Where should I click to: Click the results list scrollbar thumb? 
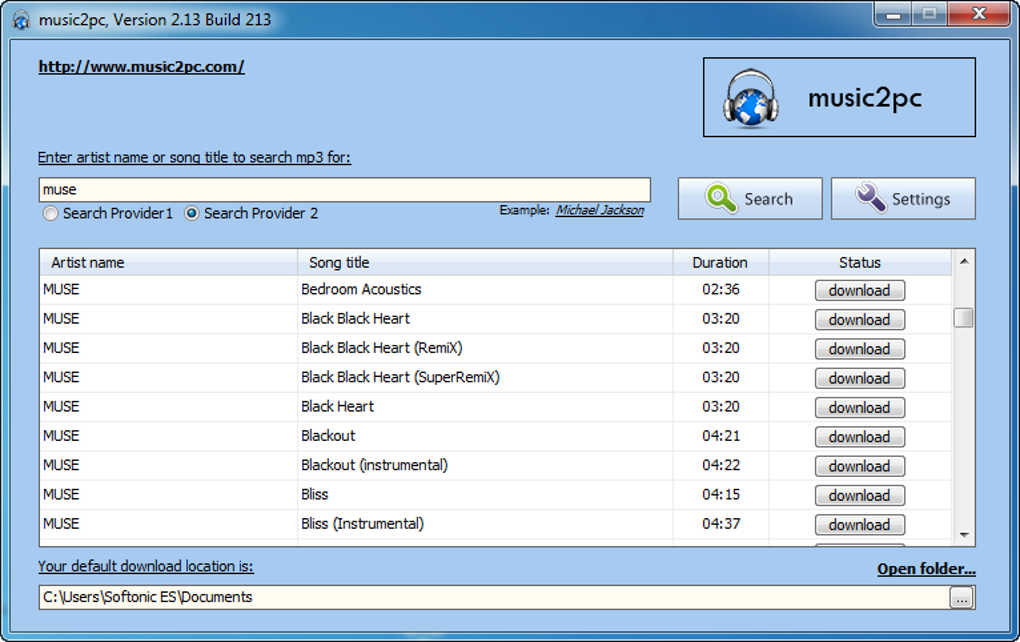tap(964, 318)
